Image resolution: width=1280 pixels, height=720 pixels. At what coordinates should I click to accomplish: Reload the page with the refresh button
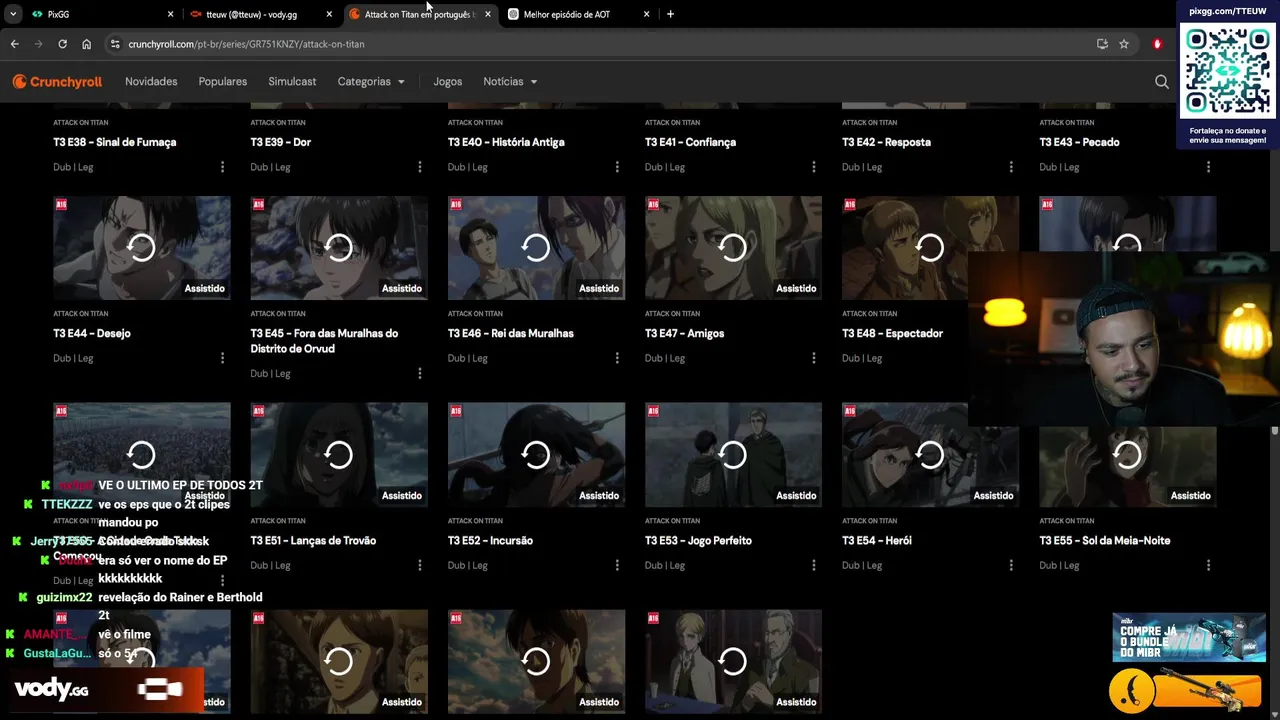(62, 44)
